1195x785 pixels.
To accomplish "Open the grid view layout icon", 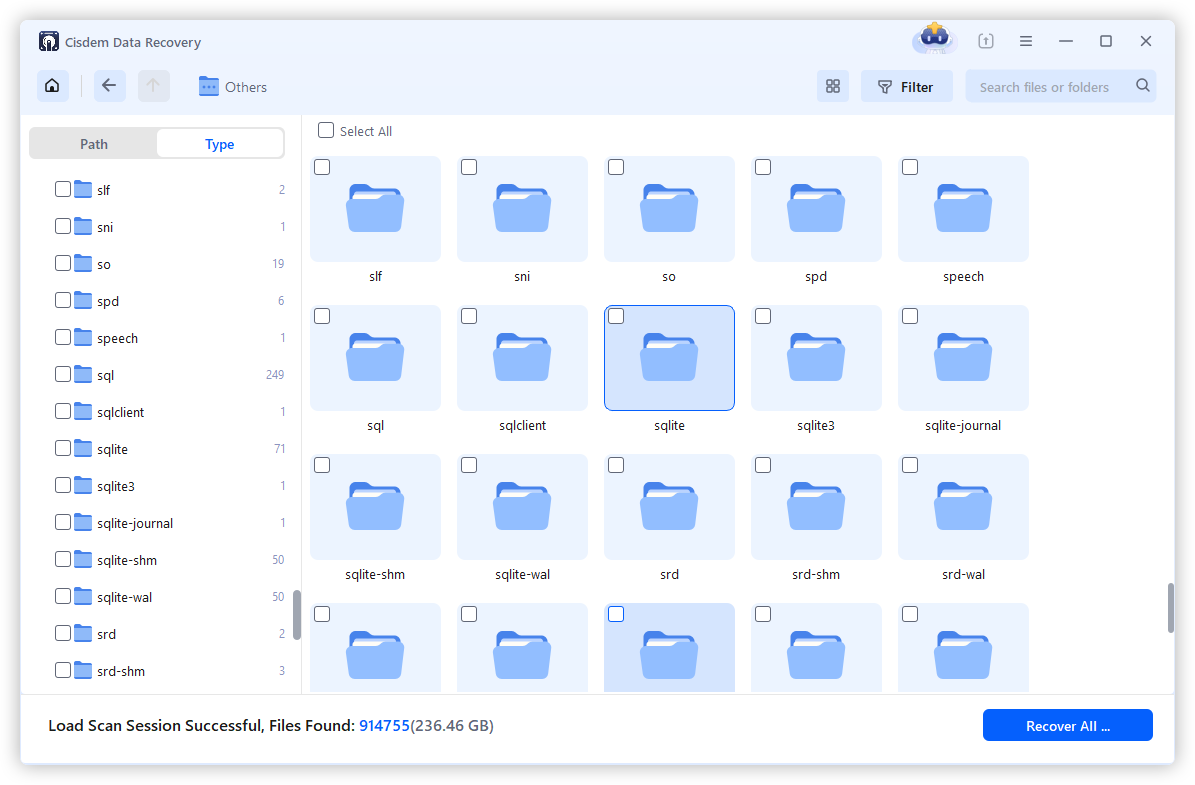I will (x=833, y=86).
